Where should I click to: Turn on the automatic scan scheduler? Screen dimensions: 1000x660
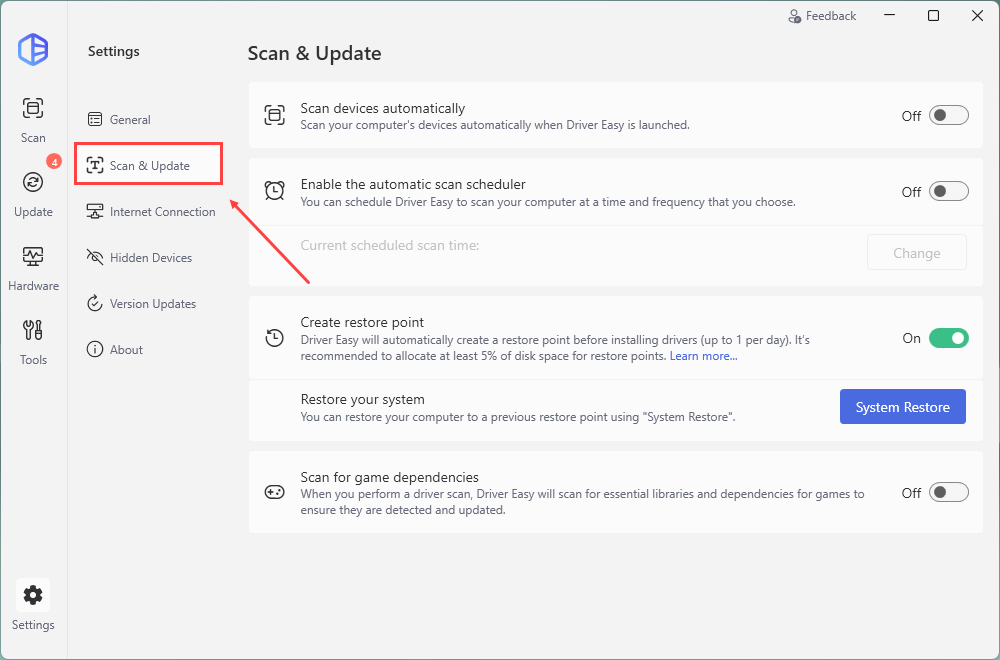948,191
